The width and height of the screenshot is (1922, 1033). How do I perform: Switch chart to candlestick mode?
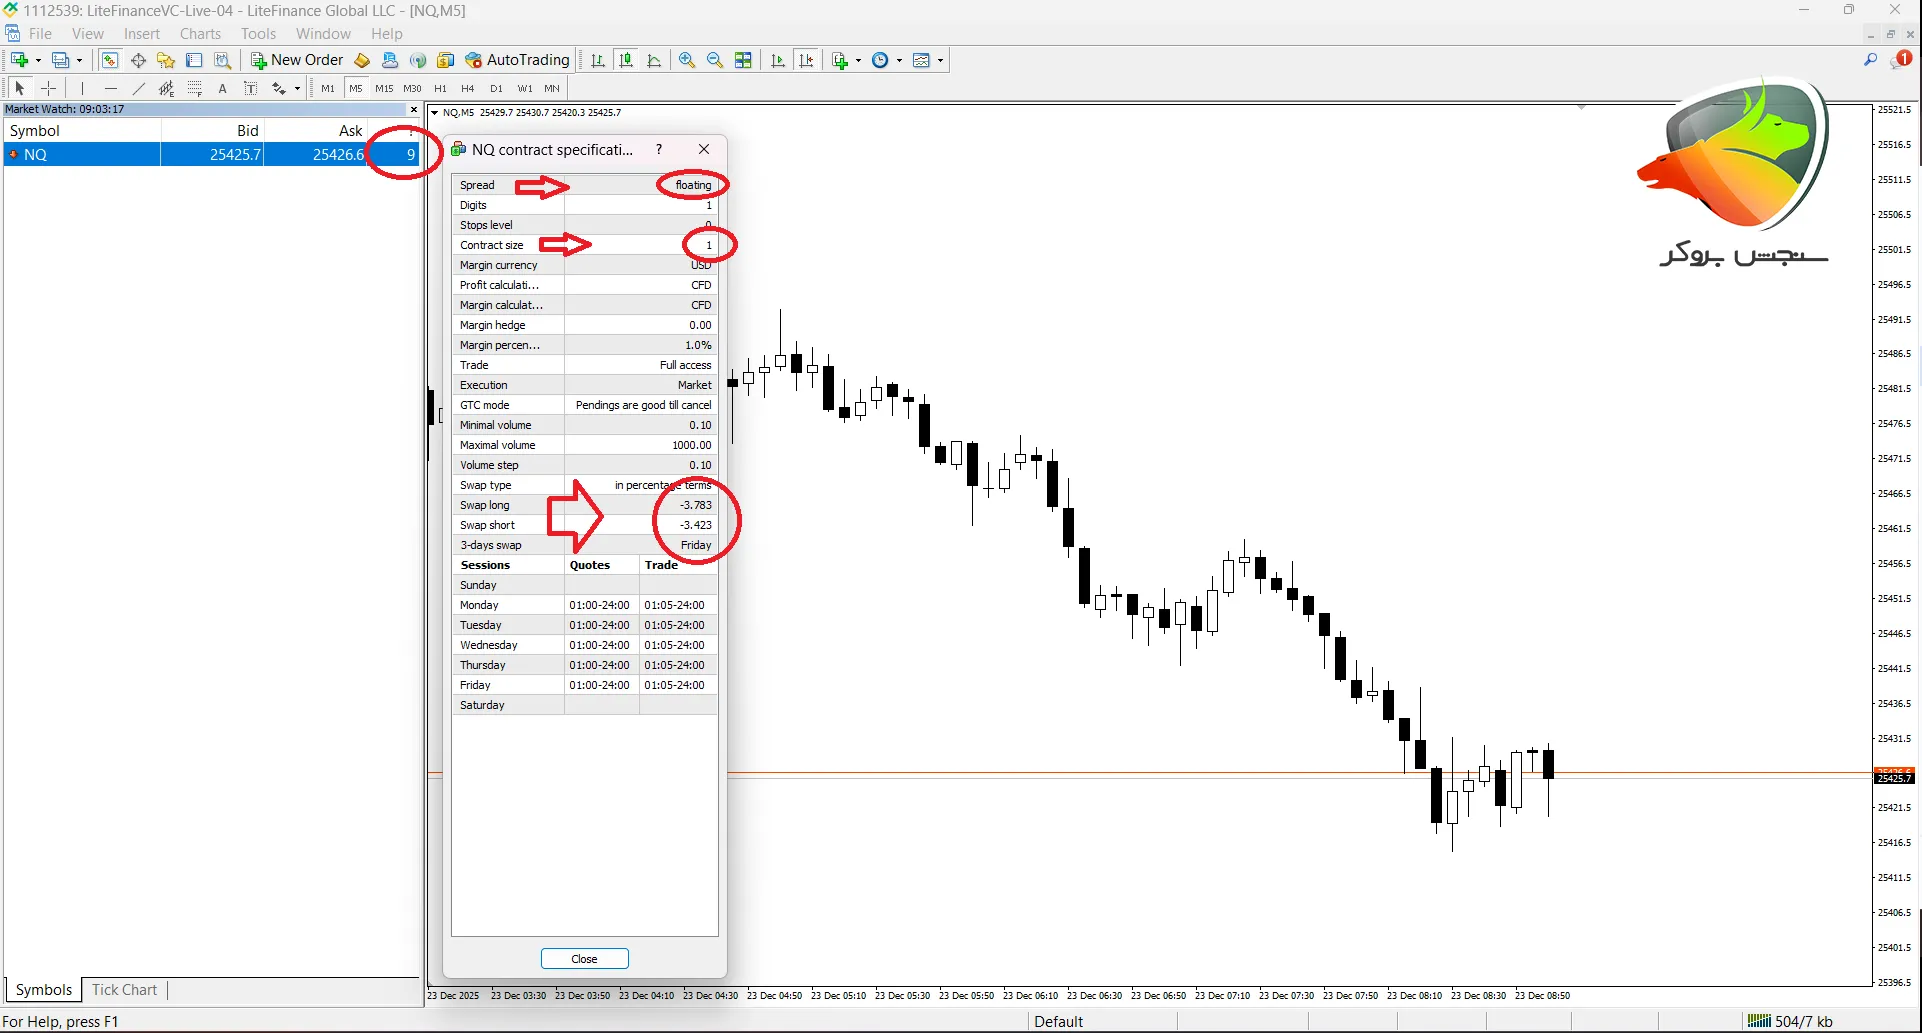(x=626, y=60)
